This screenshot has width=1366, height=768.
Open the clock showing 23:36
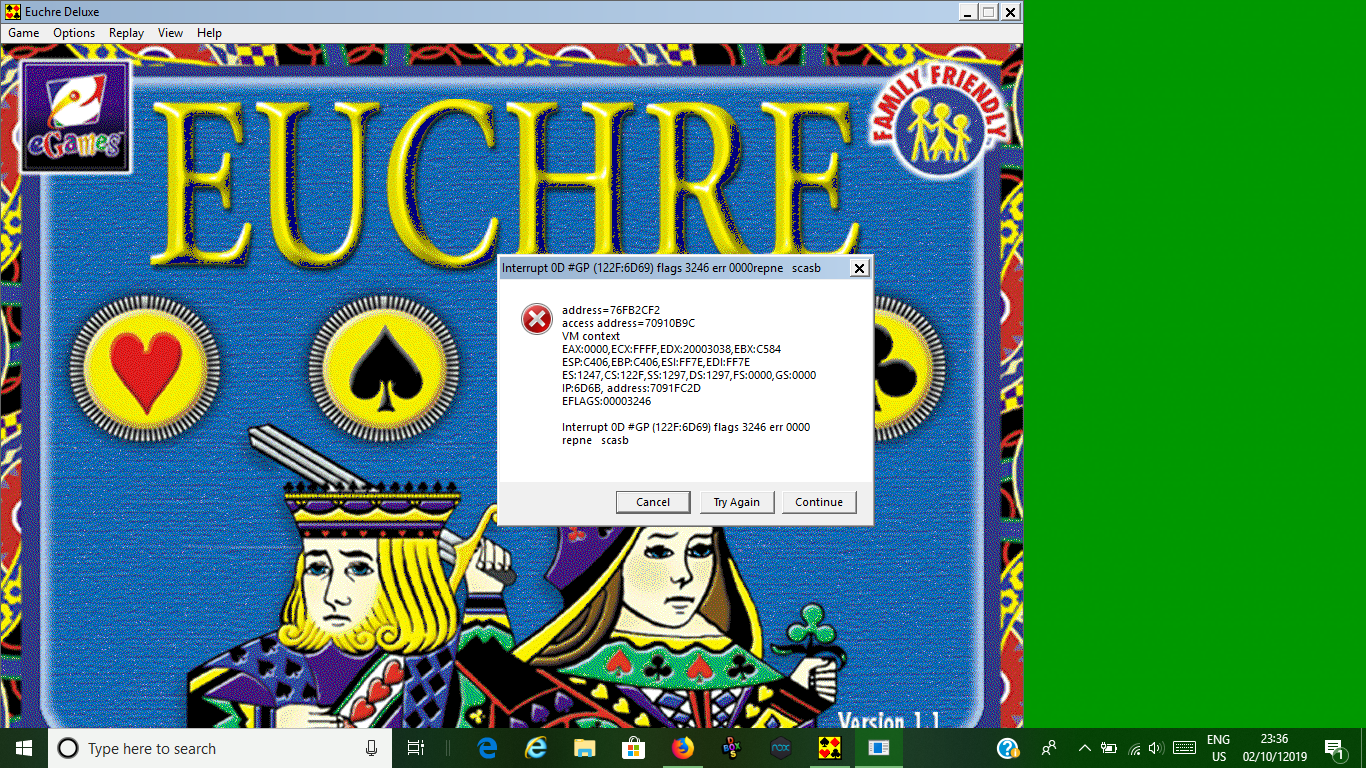pos(1274,748)
